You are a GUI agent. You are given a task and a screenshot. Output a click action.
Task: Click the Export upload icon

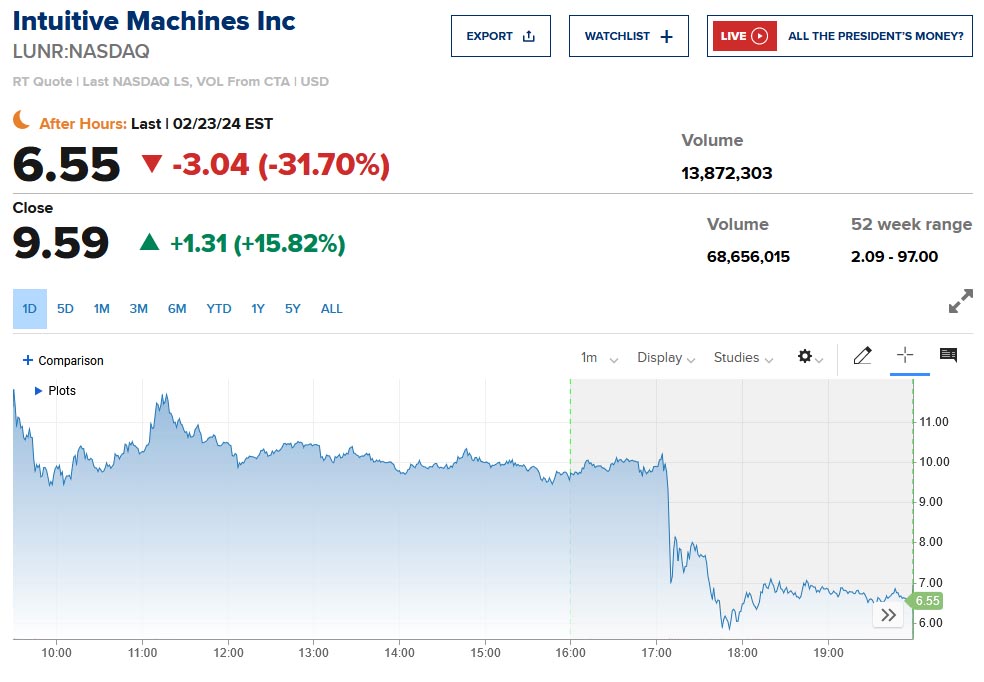click(x=529, y=36)
